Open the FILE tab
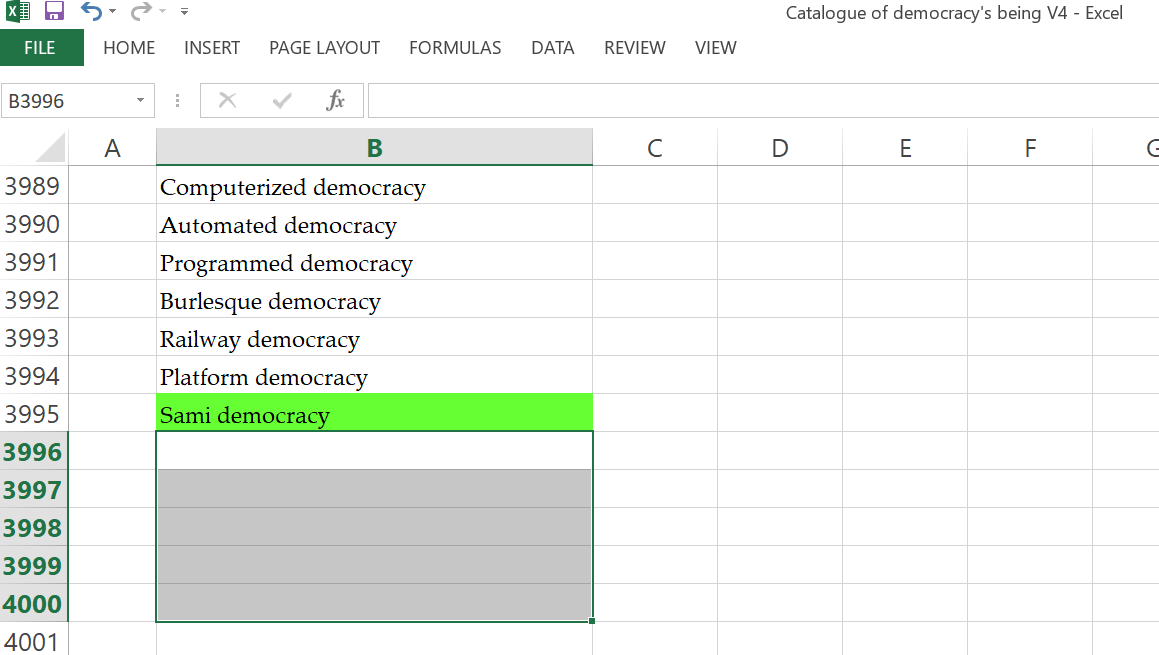The width and height of the screenshot is (1159, 655). click(x=40, y=48)
